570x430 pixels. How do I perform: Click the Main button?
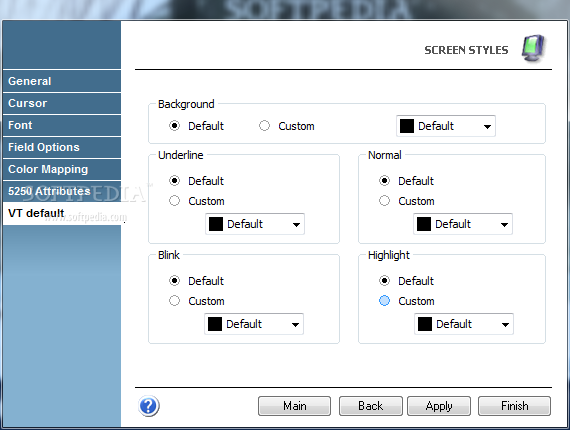click(294, 406)
